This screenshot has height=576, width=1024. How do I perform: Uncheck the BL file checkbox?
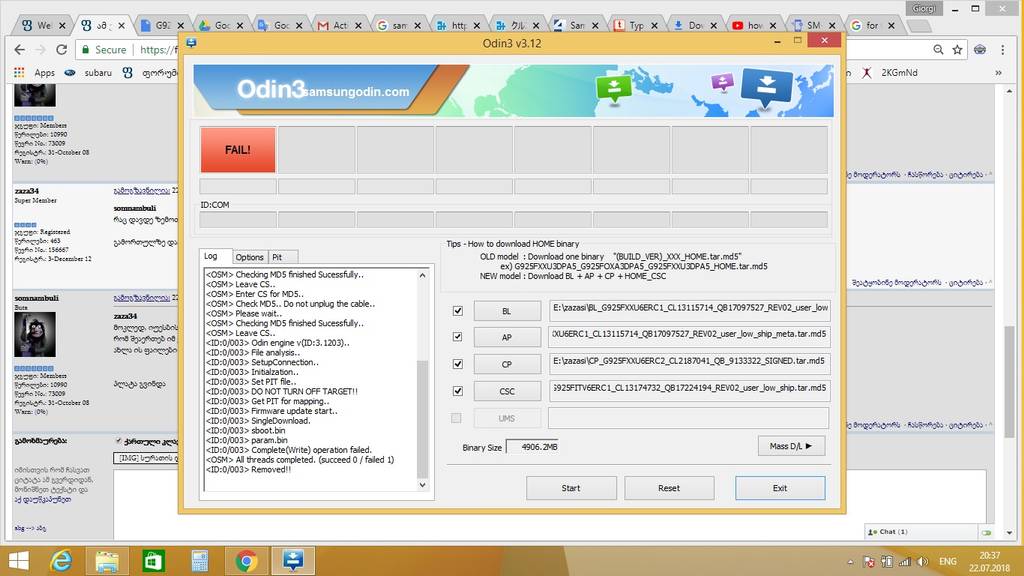(x=458, y=310)
